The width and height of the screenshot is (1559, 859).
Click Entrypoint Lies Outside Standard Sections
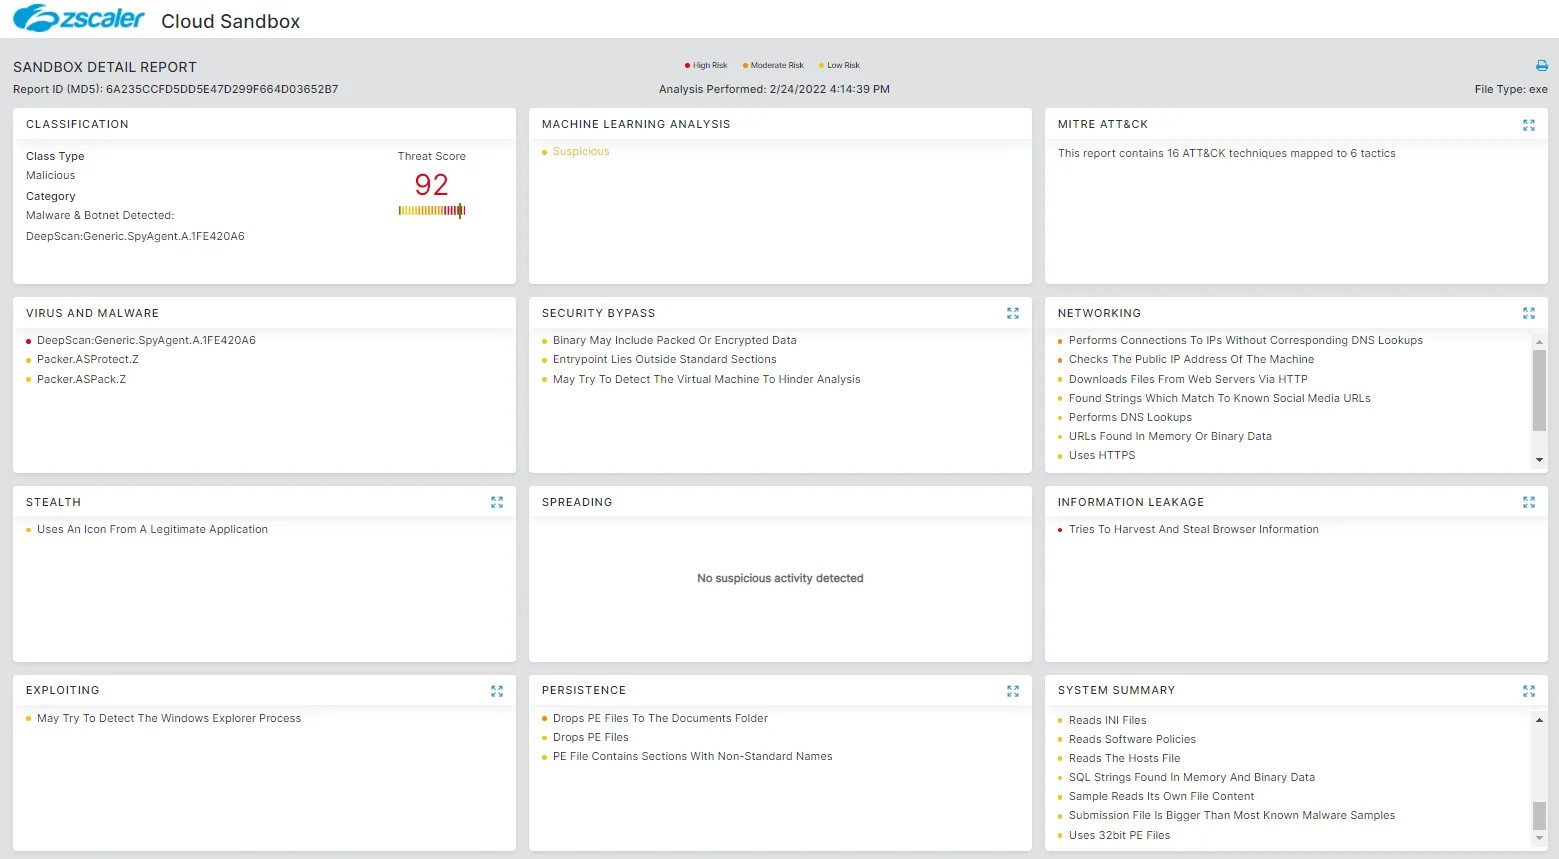click(x=665, y=360)
